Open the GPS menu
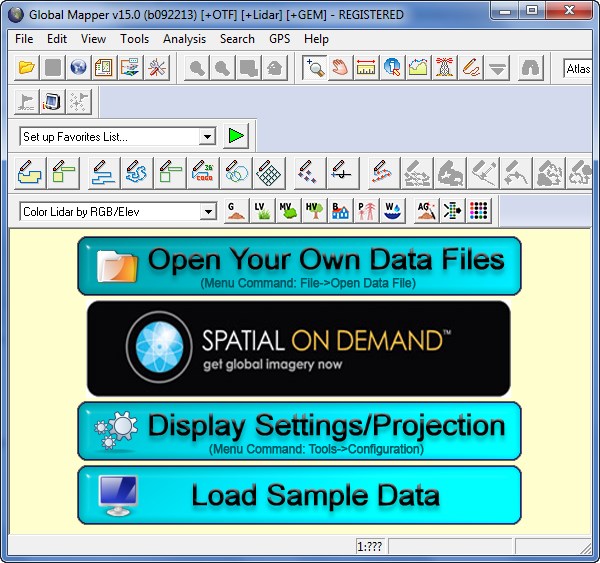 pos(279,39)
